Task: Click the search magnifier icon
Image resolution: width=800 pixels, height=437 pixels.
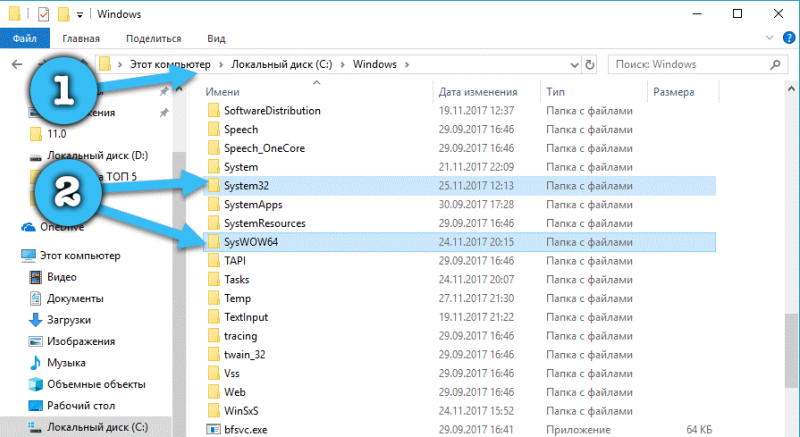Action: click(x=776, y=65)
